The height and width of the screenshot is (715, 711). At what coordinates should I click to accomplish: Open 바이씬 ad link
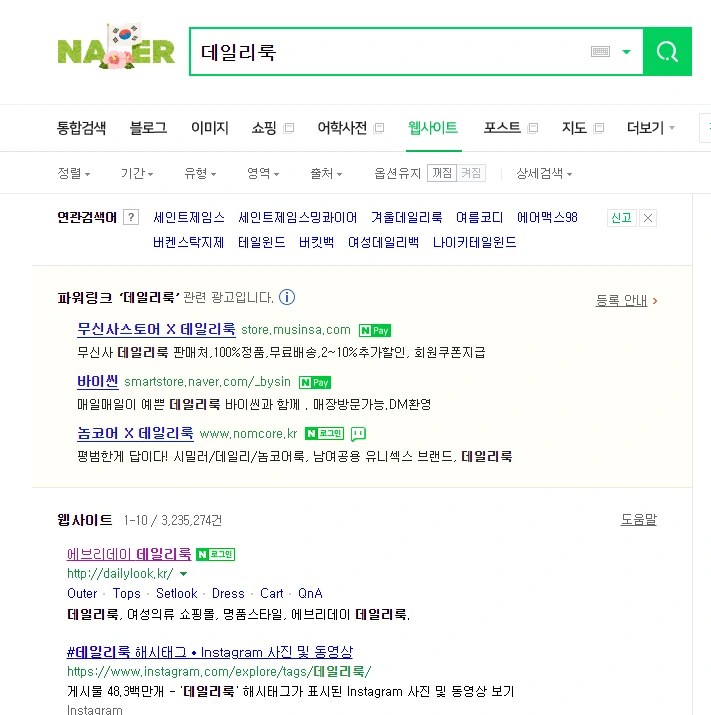point(98,381)
